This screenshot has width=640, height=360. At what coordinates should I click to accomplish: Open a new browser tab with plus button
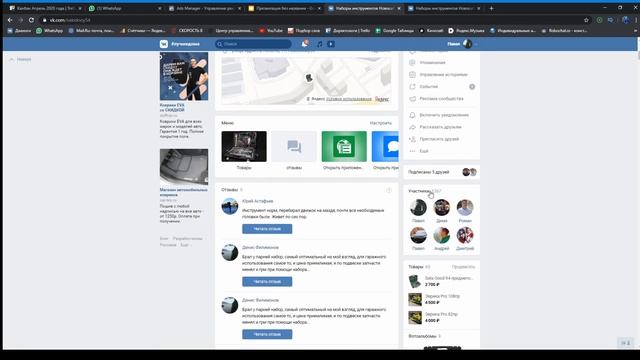[491, 8]
